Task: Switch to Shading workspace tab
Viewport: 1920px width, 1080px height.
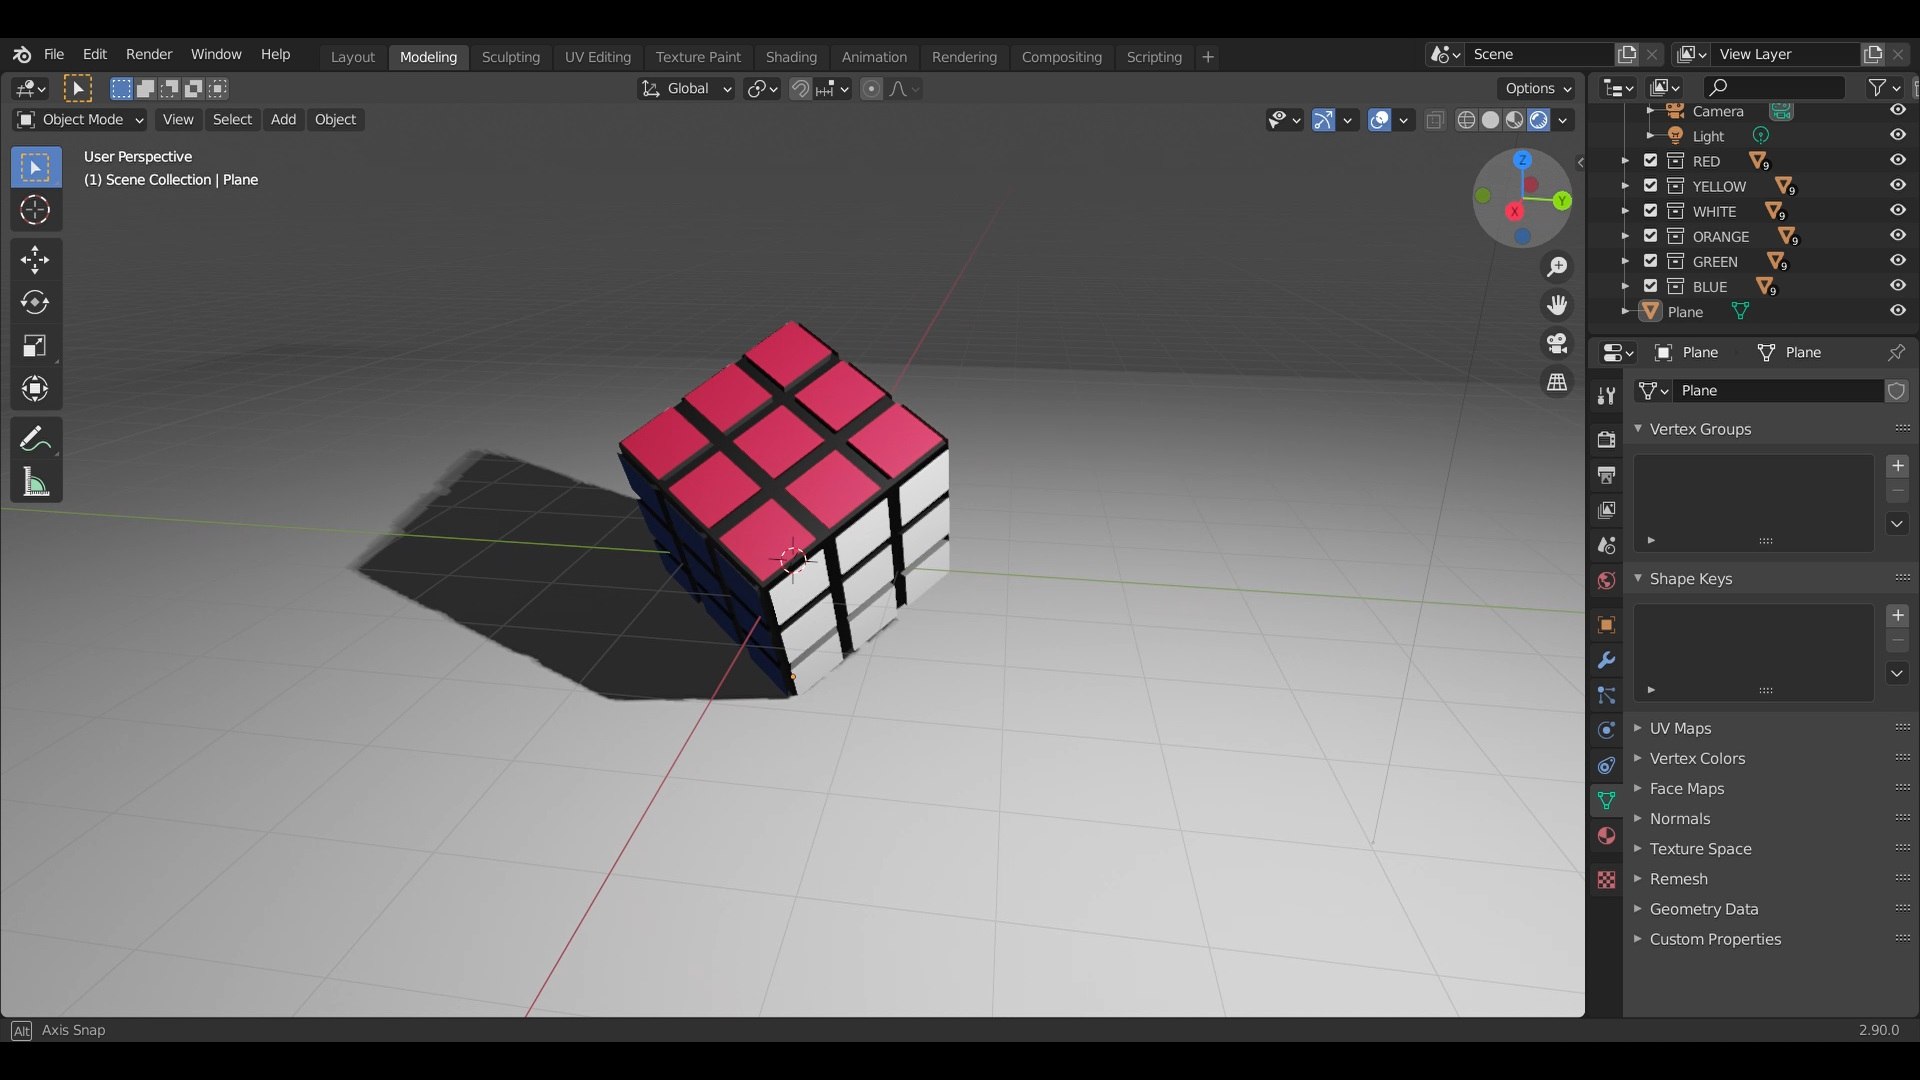Action: (791, 57)
